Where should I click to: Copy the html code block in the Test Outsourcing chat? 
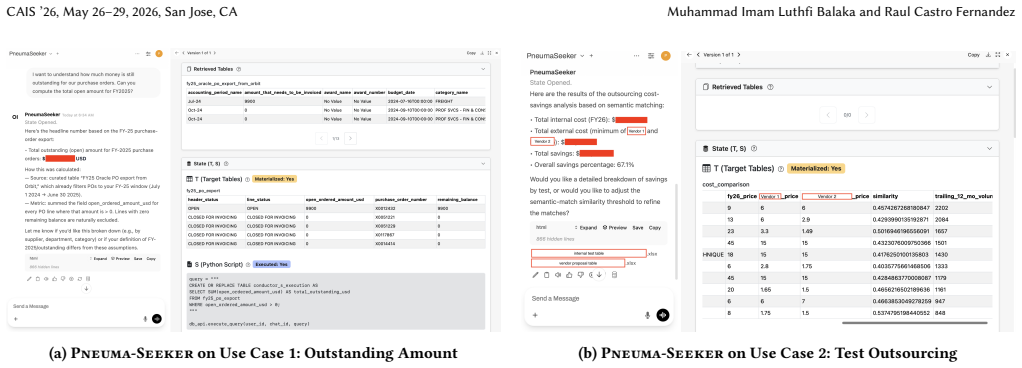tap(654, 227)
